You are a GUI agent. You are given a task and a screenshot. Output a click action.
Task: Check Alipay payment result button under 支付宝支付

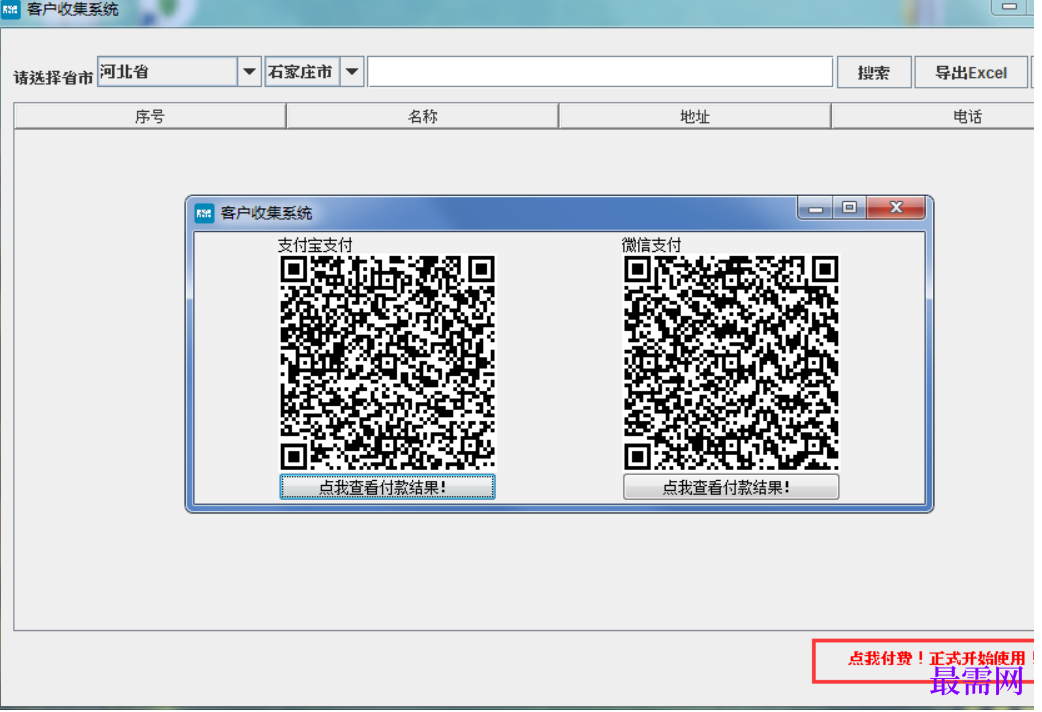[387, 487]
